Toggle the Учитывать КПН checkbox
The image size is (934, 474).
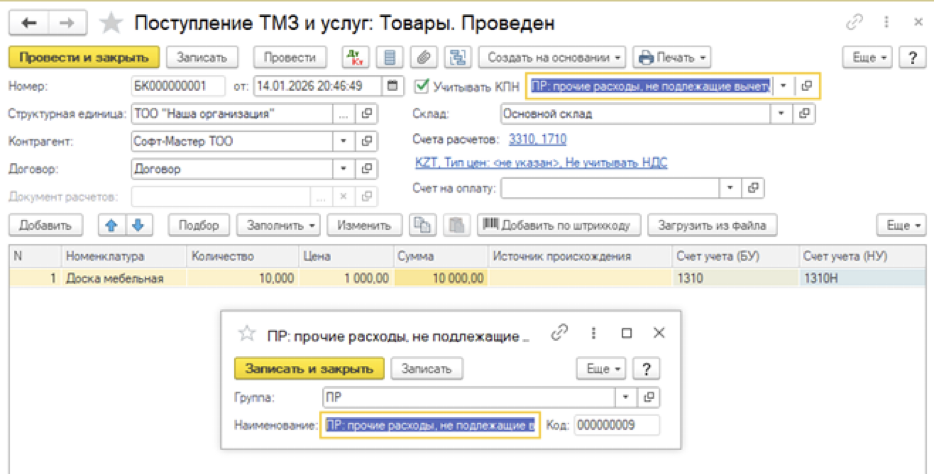(x=423, y=86)
